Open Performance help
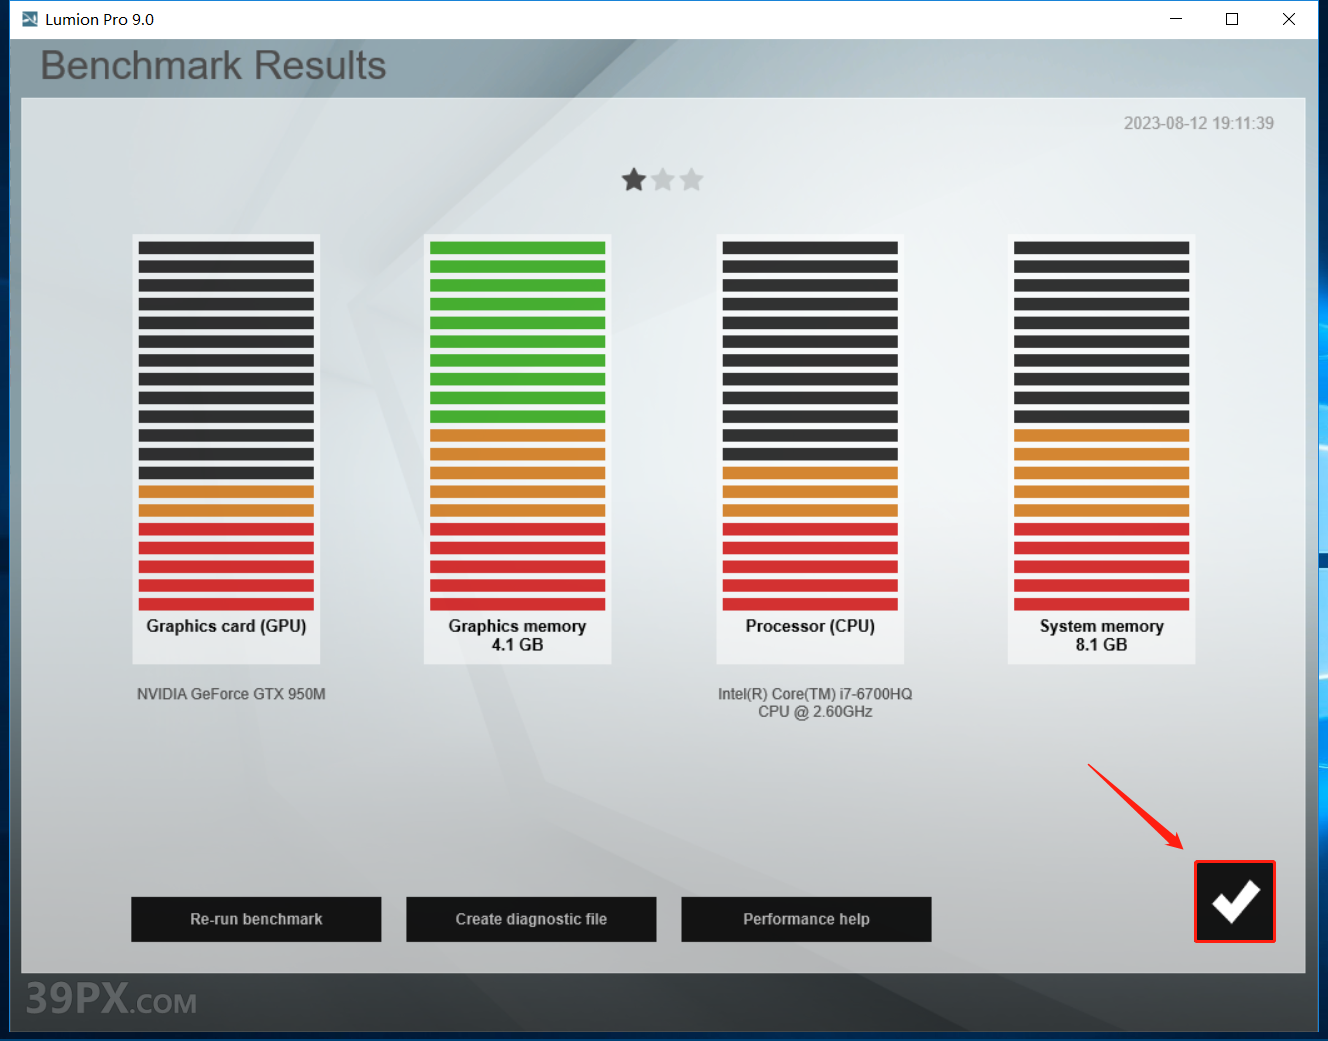Viewport: 1328px width, 1041px height. pyautogui.click(x=806, y=919)
